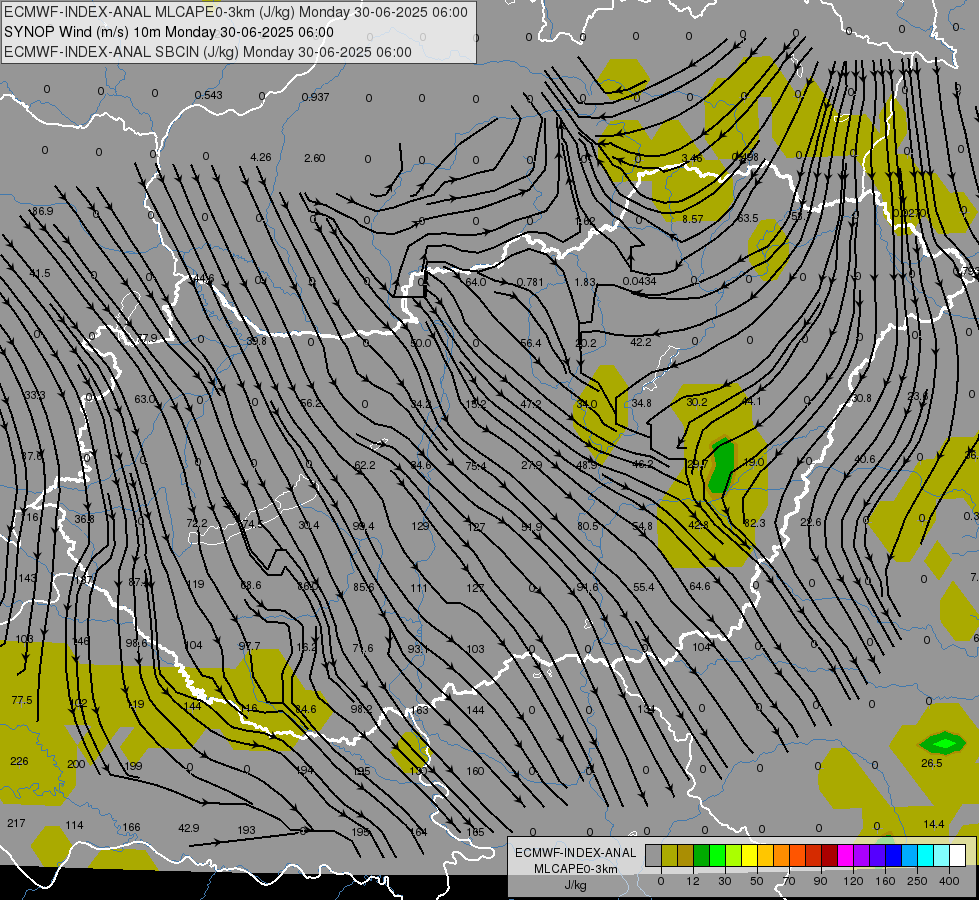
Task: Click the dark green legend swatch
Action: click(702, 855)
